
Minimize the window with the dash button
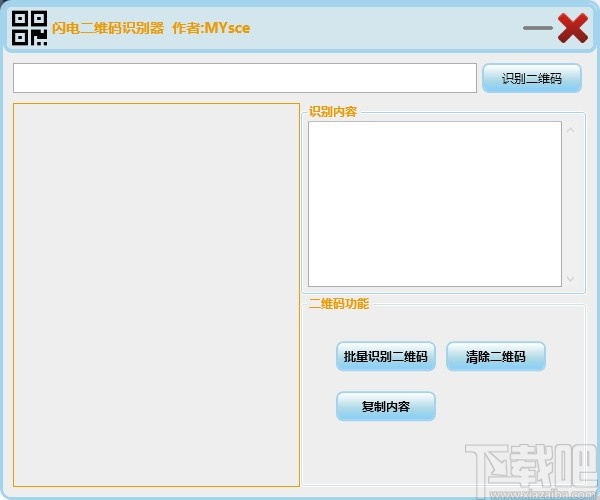click(x=538, y=28)
